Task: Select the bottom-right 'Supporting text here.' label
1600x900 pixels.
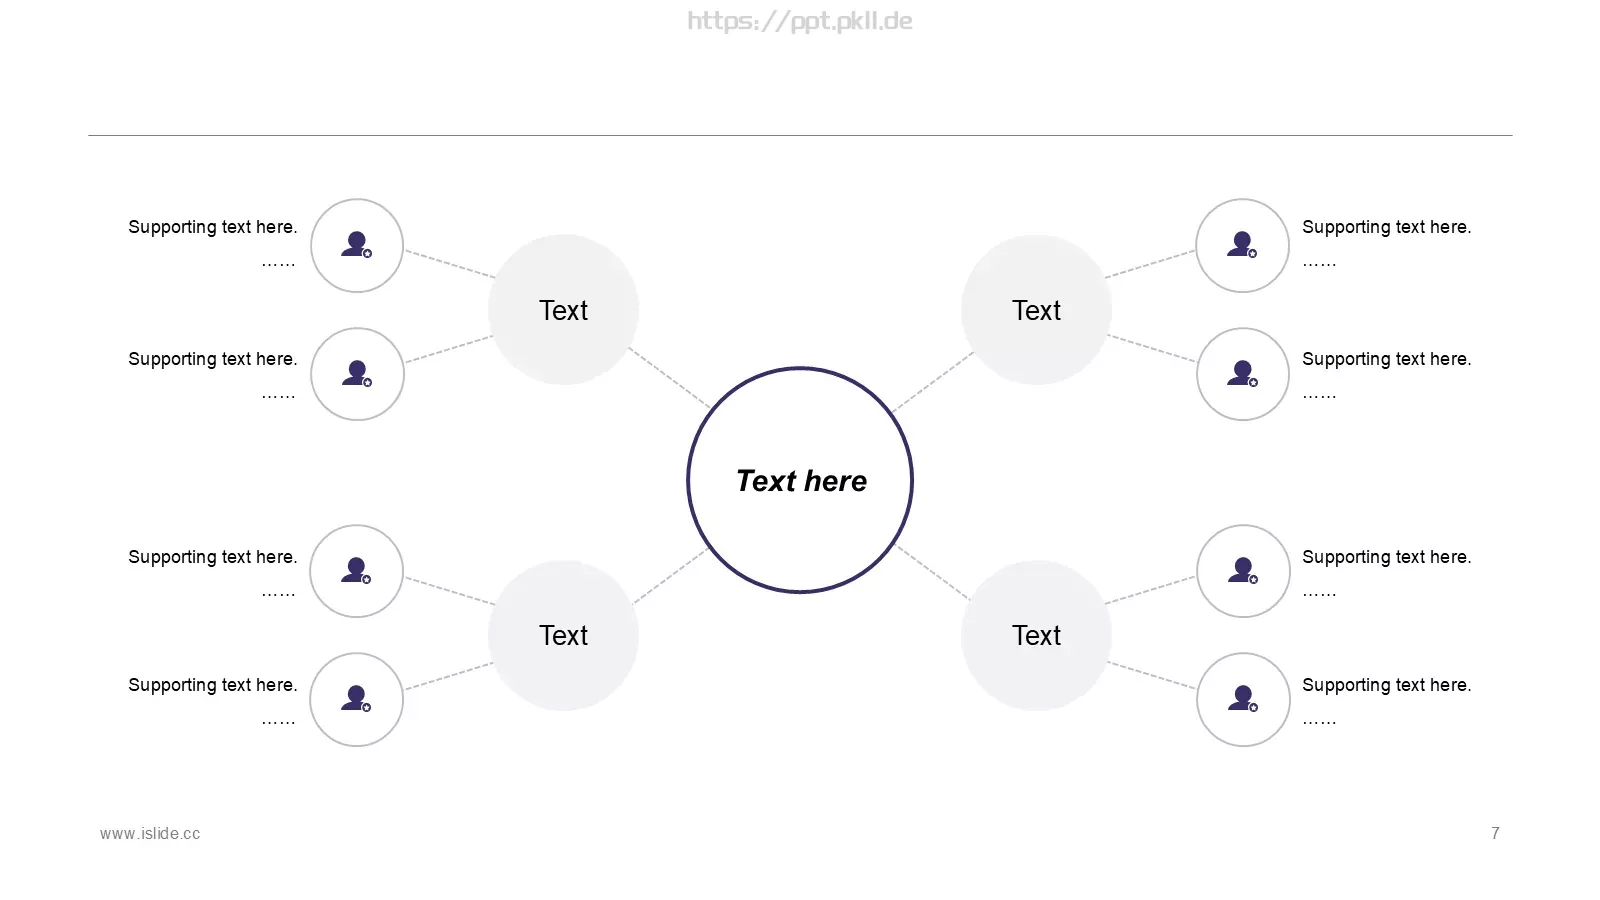Action: [1386, 685]
